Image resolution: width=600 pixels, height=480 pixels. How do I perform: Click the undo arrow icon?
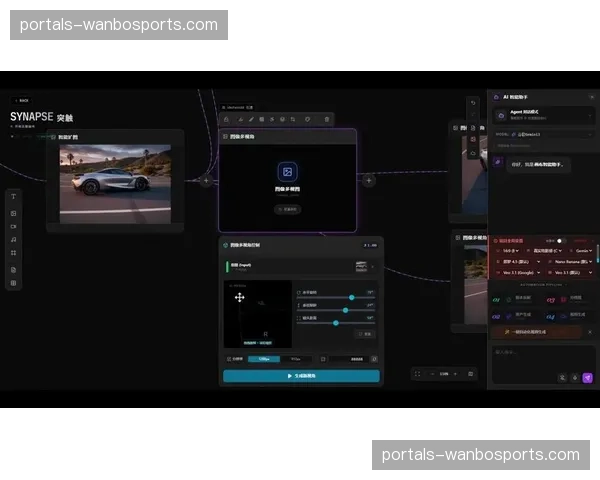tap(473, 103)
